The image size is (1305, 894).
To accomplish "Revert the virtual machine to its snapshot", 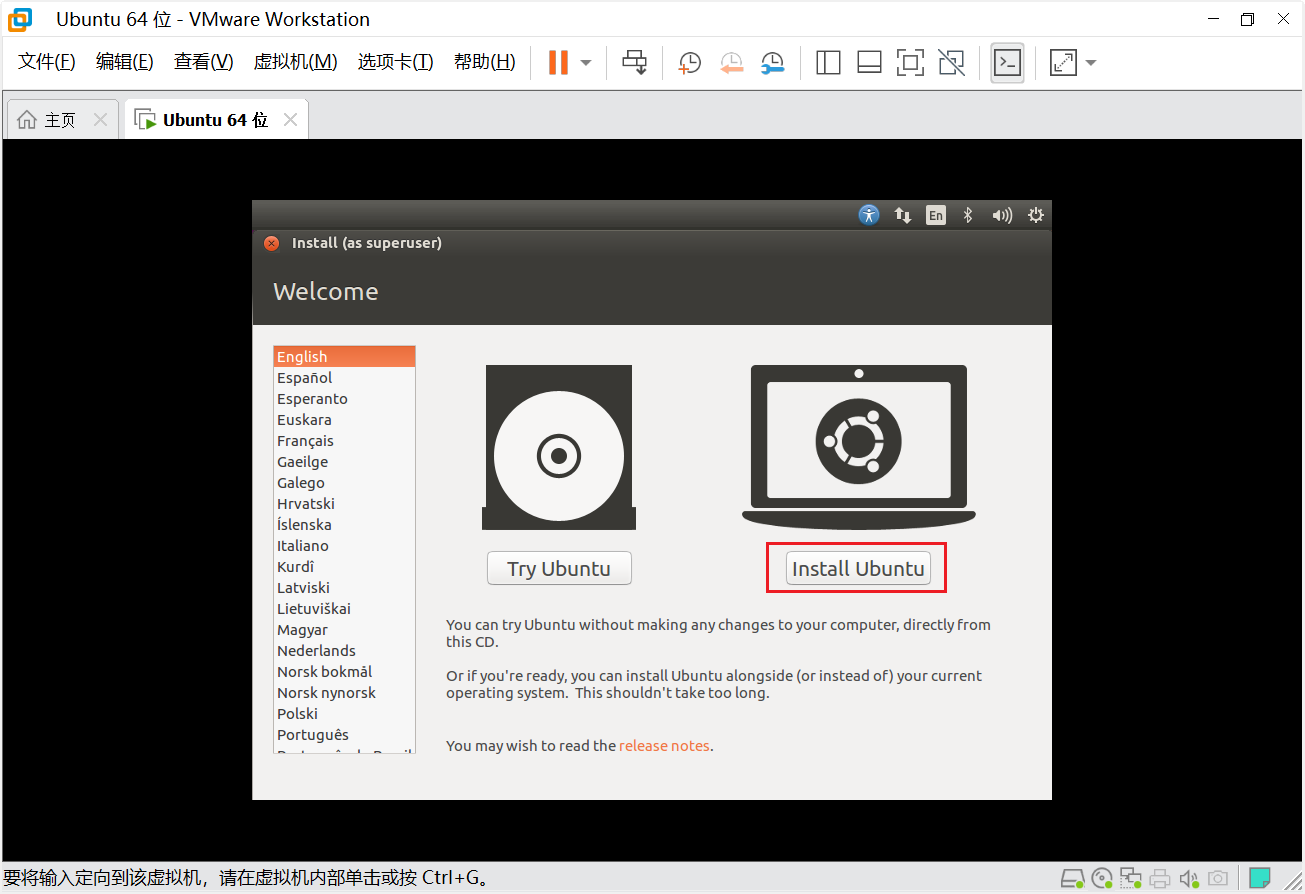I will click(x=732, y=63).
